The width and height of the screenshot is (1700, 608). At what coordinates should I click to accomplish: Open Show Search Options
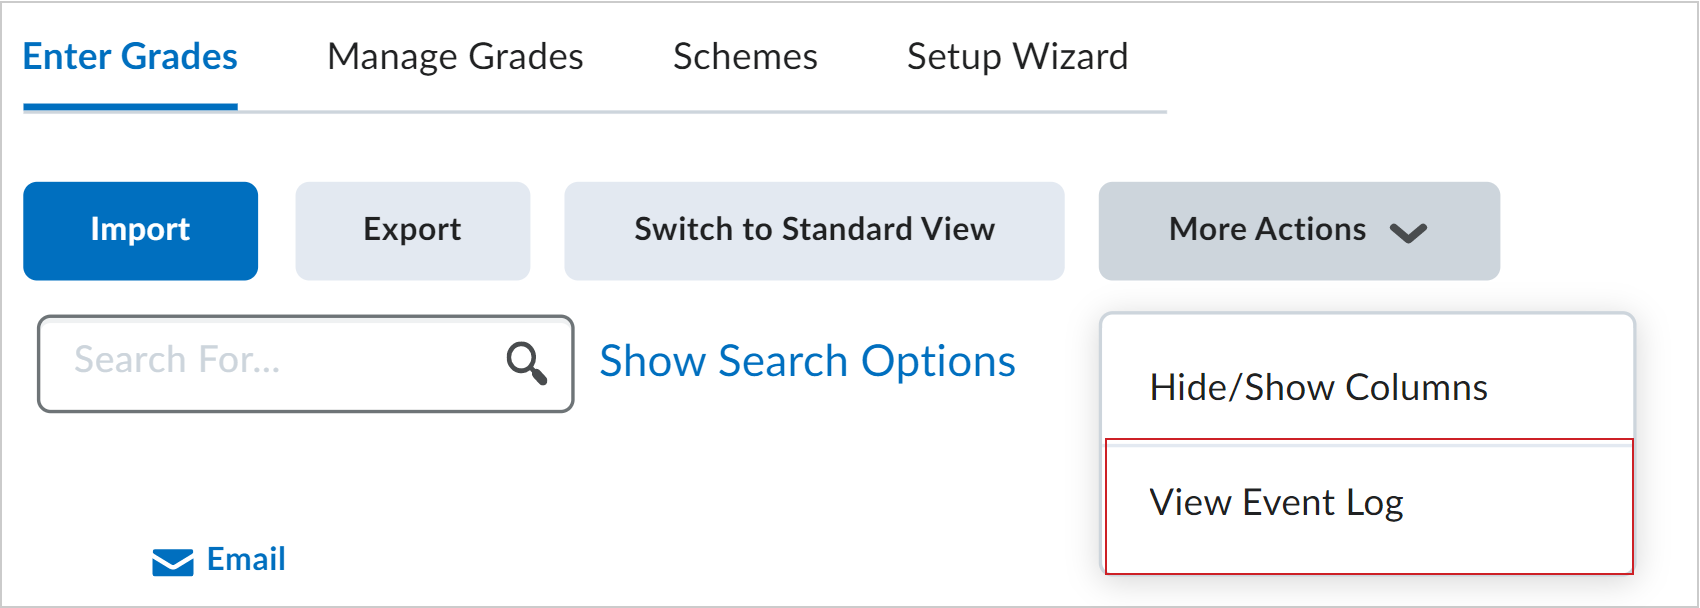click(x=806, y=361)
